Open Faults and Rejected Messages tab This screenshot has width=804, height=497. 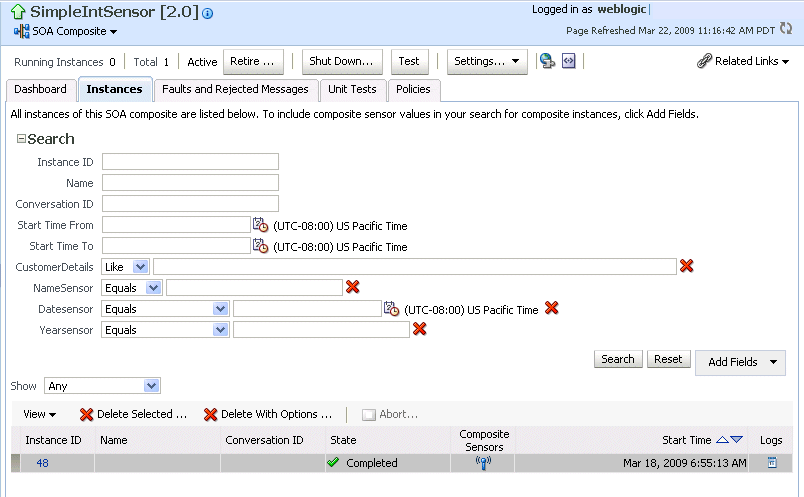tap(235, 89)
